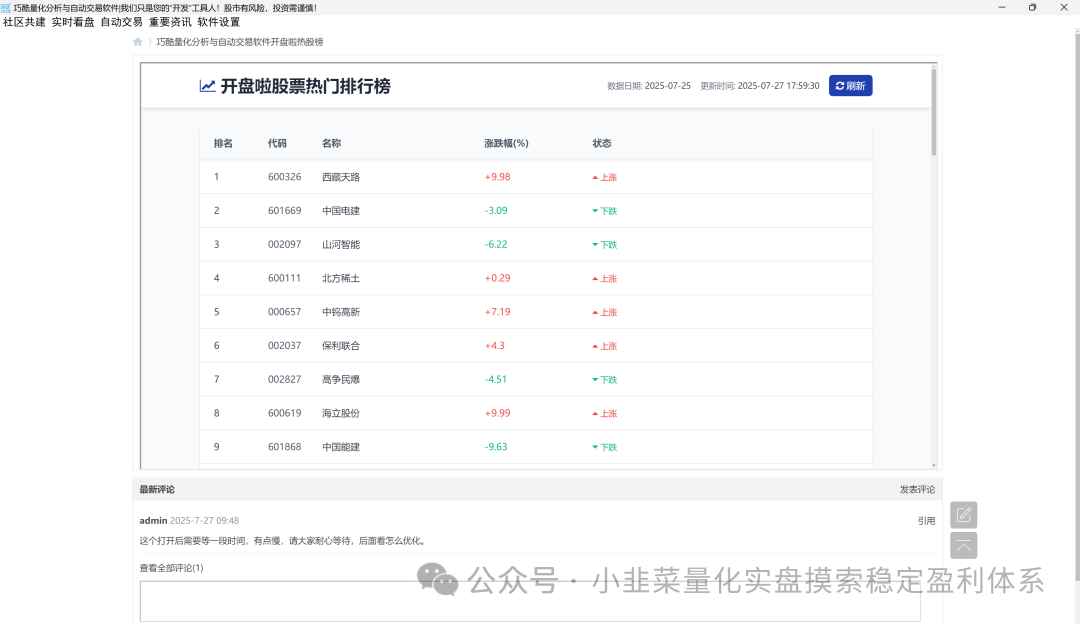Open 查看全部评论(1) link
Viewport: 1080px width, 624px height.
(172, 568)
